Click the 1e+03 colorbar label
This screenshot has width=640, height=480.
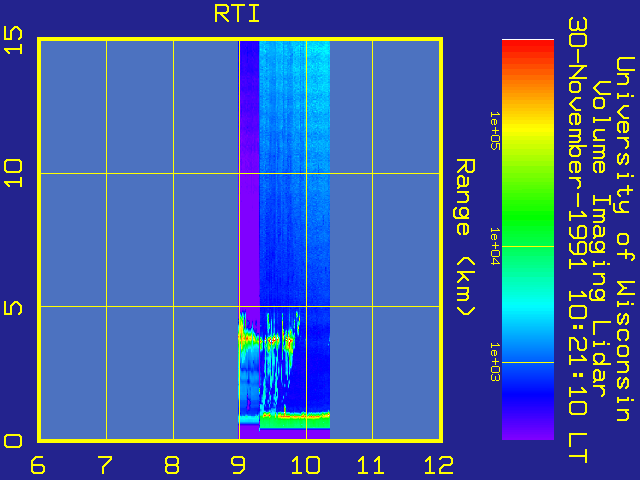(x=495, y=362)
